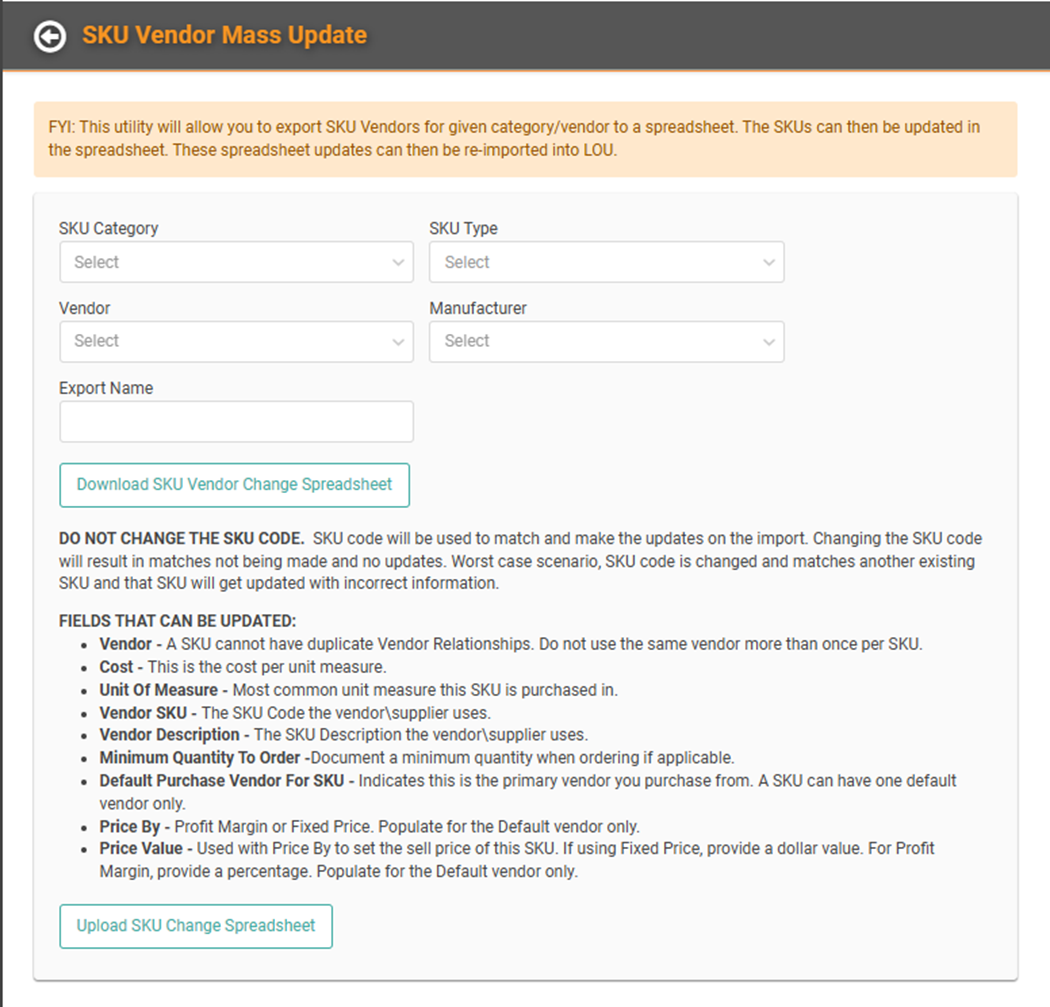Click the SKU Type field label

(463, 228)
